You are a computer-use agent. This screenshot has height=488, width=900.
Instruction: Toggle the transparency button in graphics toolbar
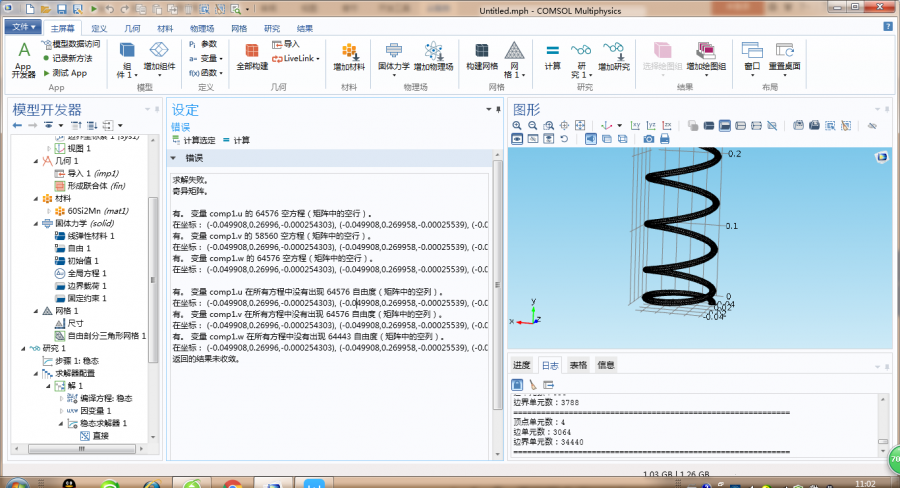pyautogui.click(x=606, y=139)
